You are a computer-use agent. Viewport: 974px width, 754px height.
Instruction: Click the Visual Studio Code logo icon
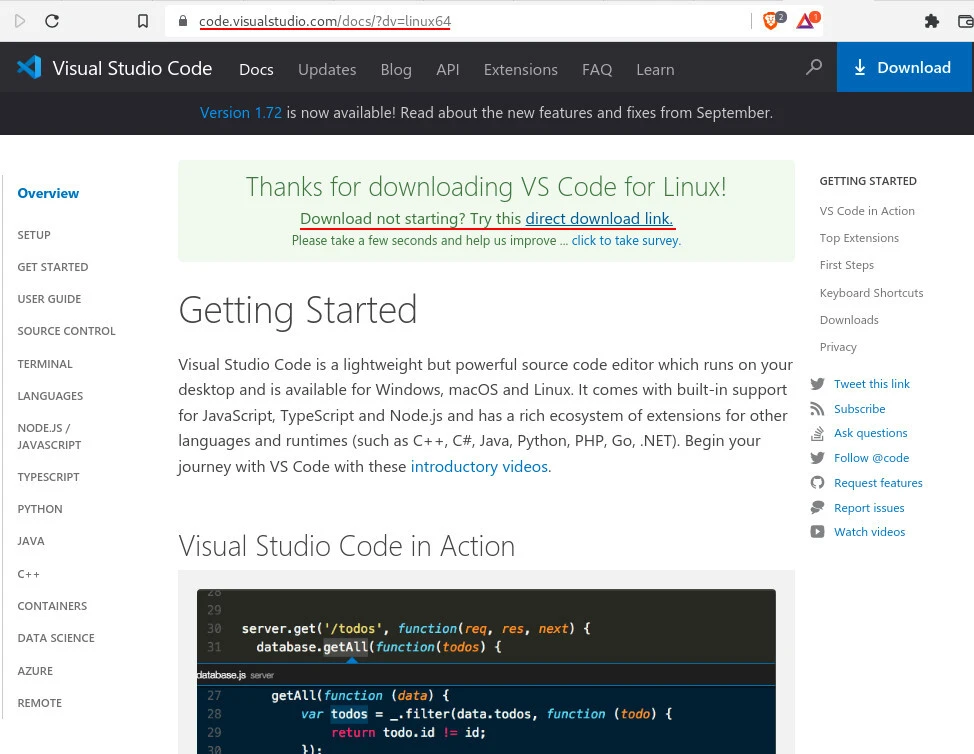[x=29, y=68]
